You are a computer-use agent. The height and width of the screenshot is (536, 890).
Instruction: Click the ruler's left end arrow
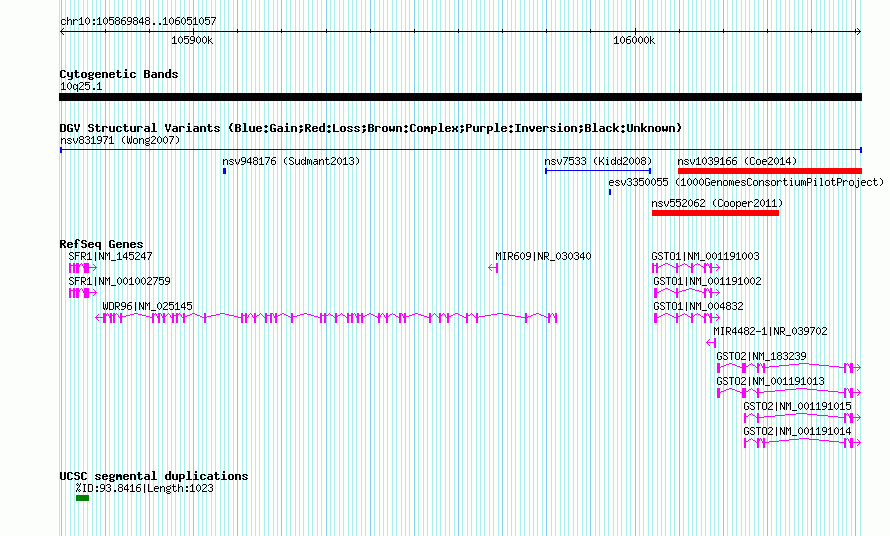[x=62, y=32]
